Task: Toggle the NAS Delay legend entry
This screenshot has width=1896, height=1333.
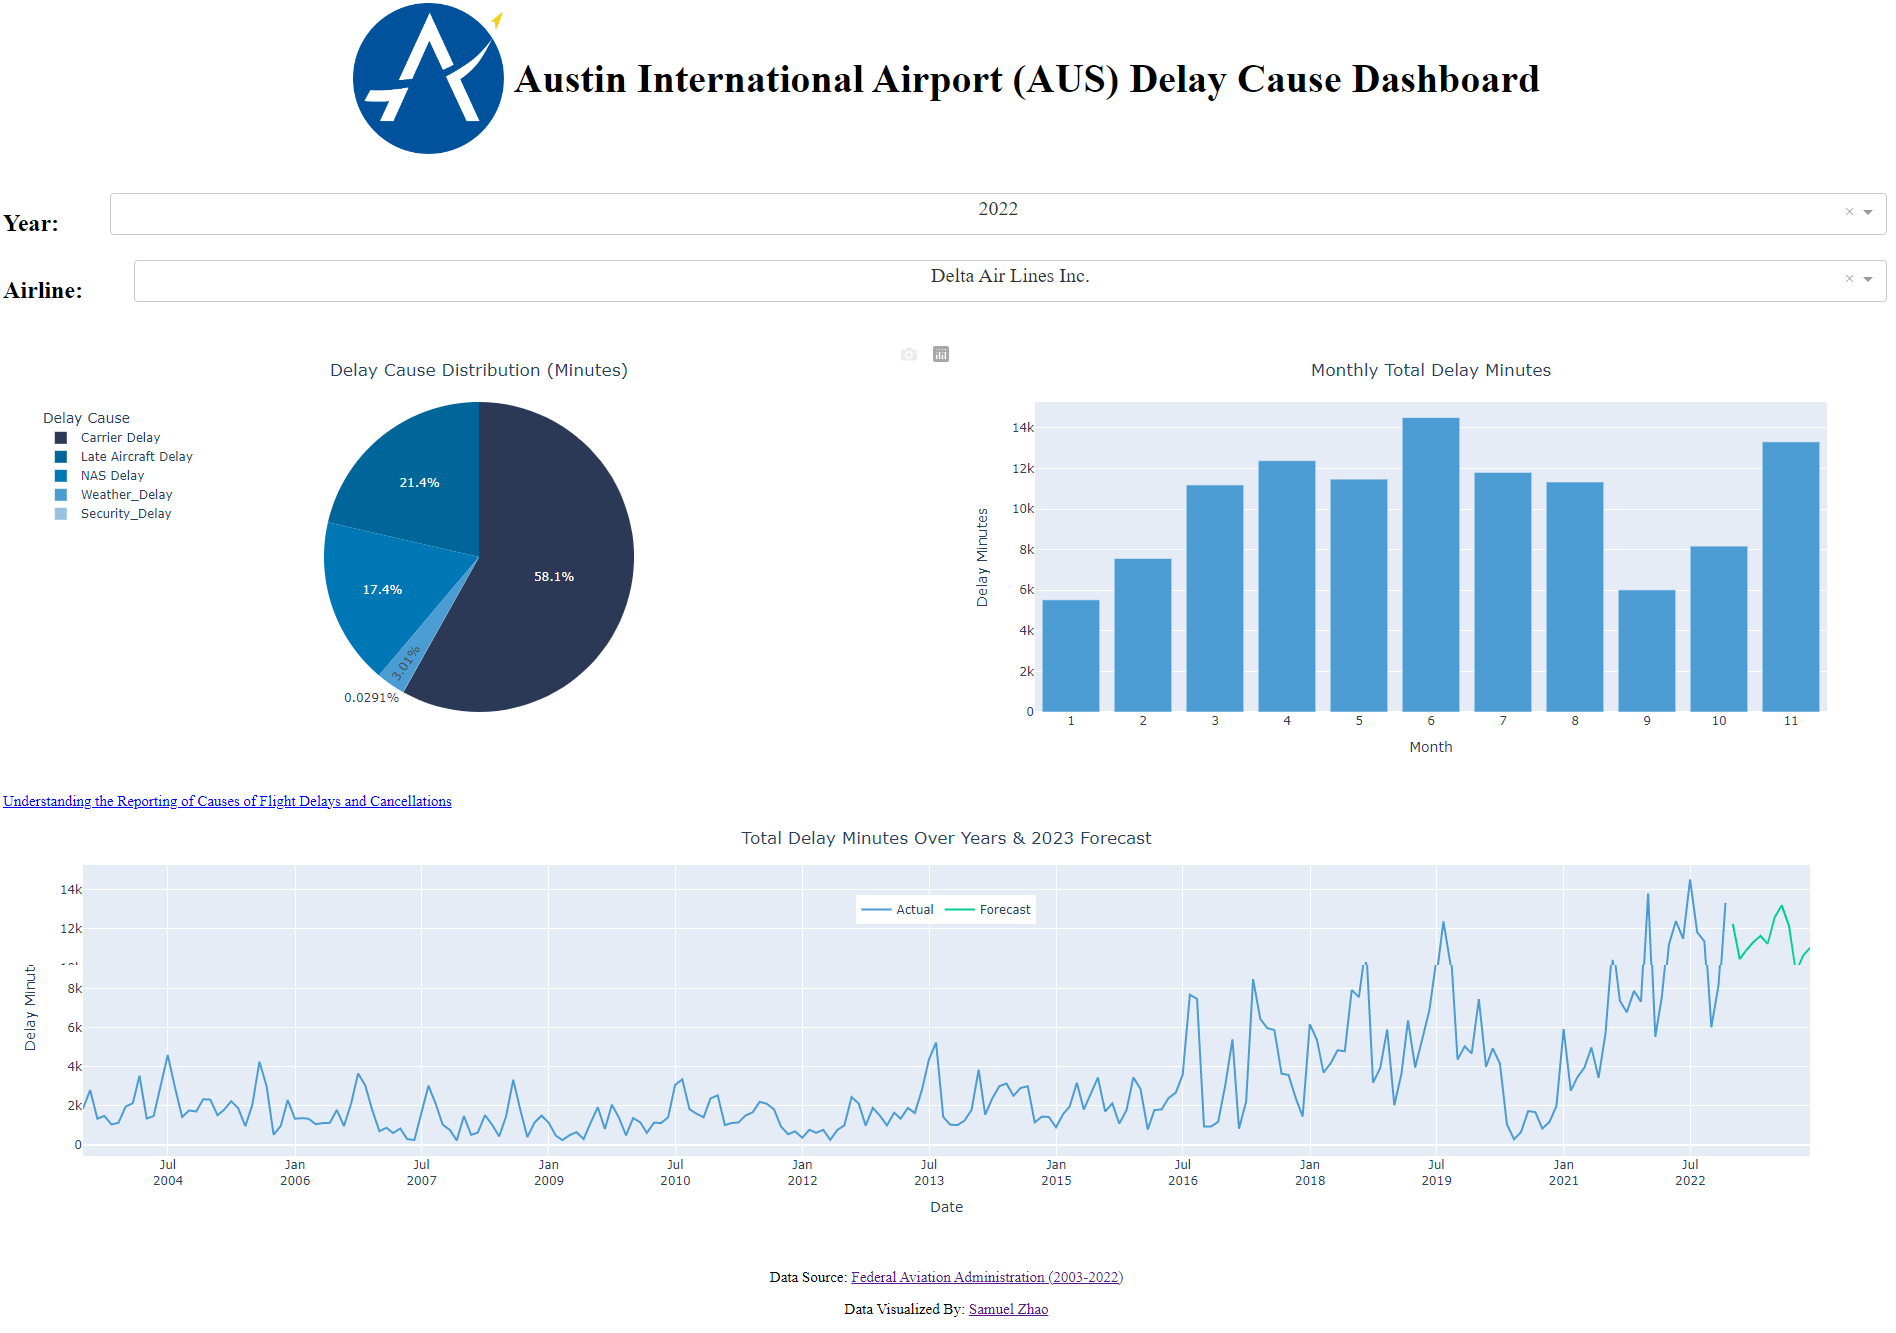Action: point(111,475)
